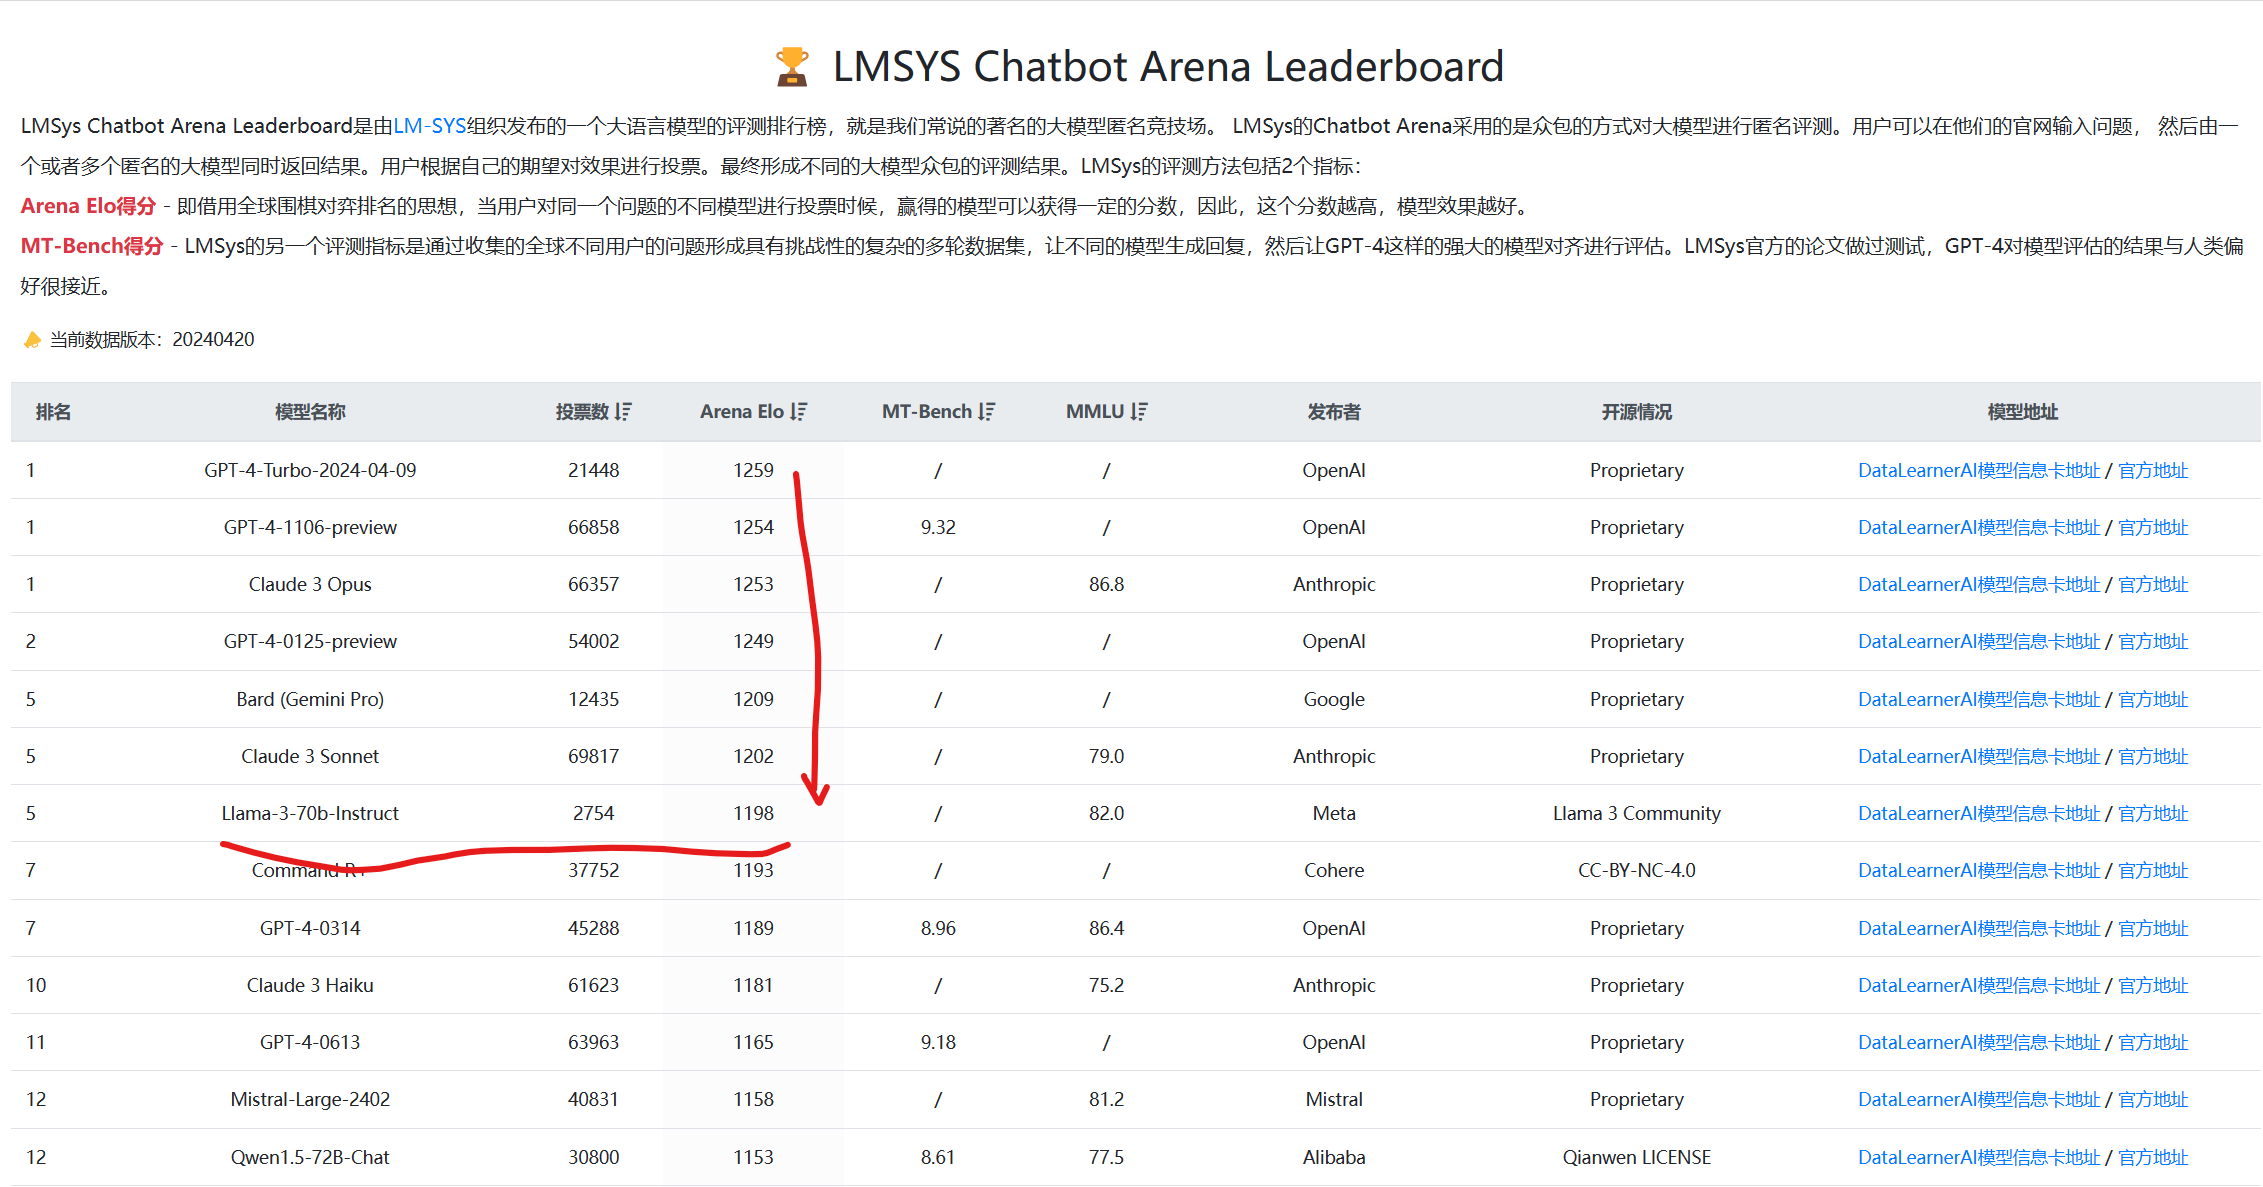This screenshot has width=2263, height=1187.
Task: Click the Qianwen LICENSE cell
Action: pyautogui.click(x=1637, y=1157)
